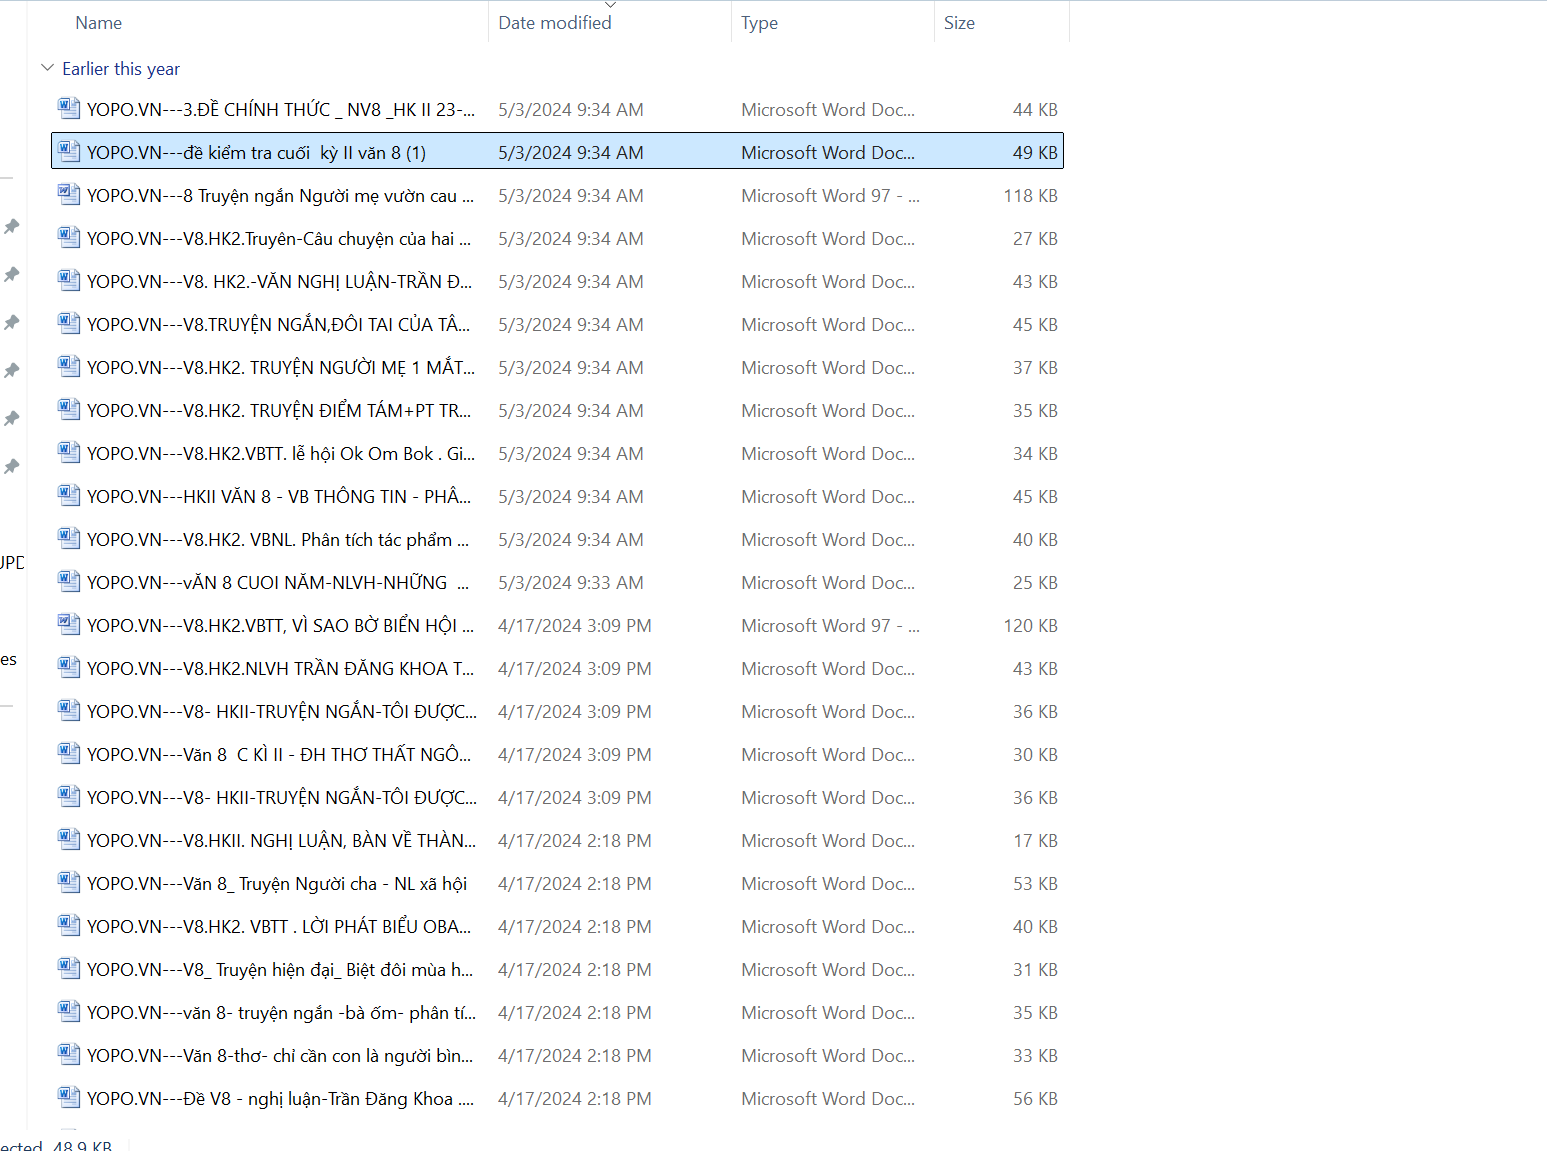Click the '56 KB' size cell

(1035, 1099)
